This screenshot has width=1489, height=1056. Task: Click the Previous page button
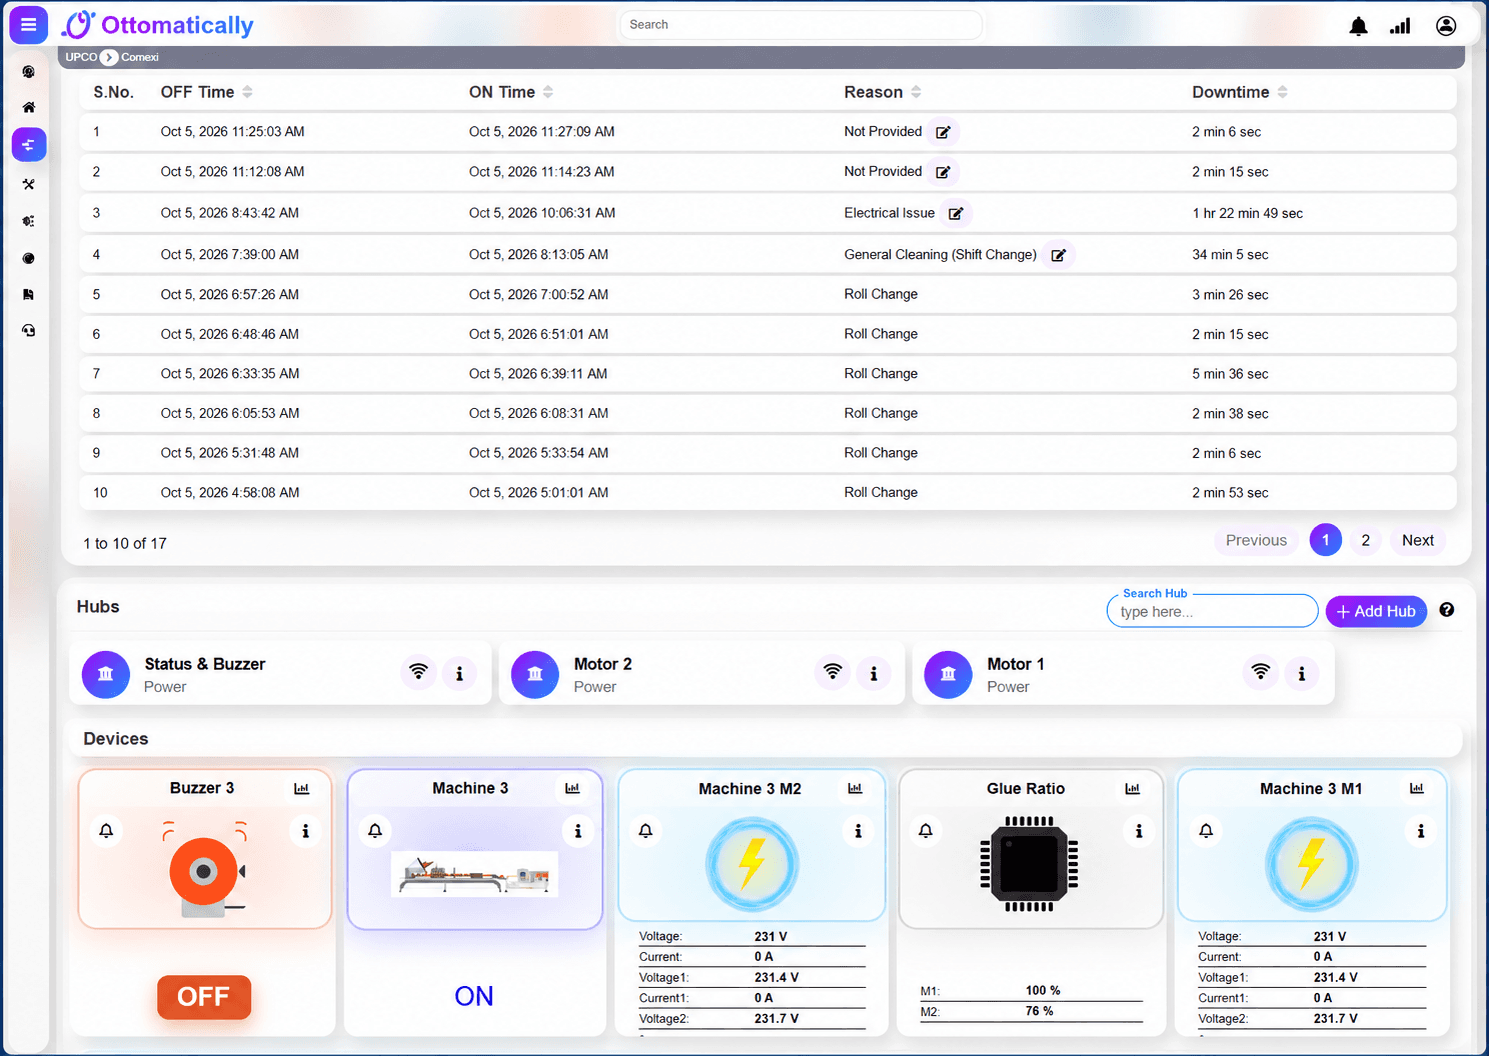point(1257,541)
